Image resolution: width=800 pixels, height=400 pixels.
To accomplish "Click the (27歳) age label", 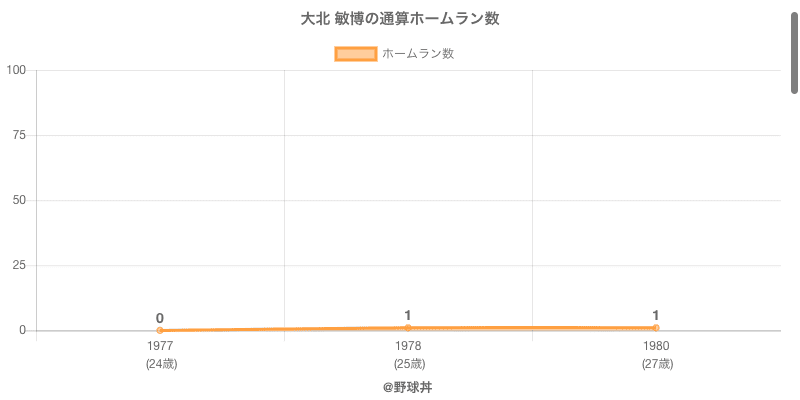I will point(656,364).
